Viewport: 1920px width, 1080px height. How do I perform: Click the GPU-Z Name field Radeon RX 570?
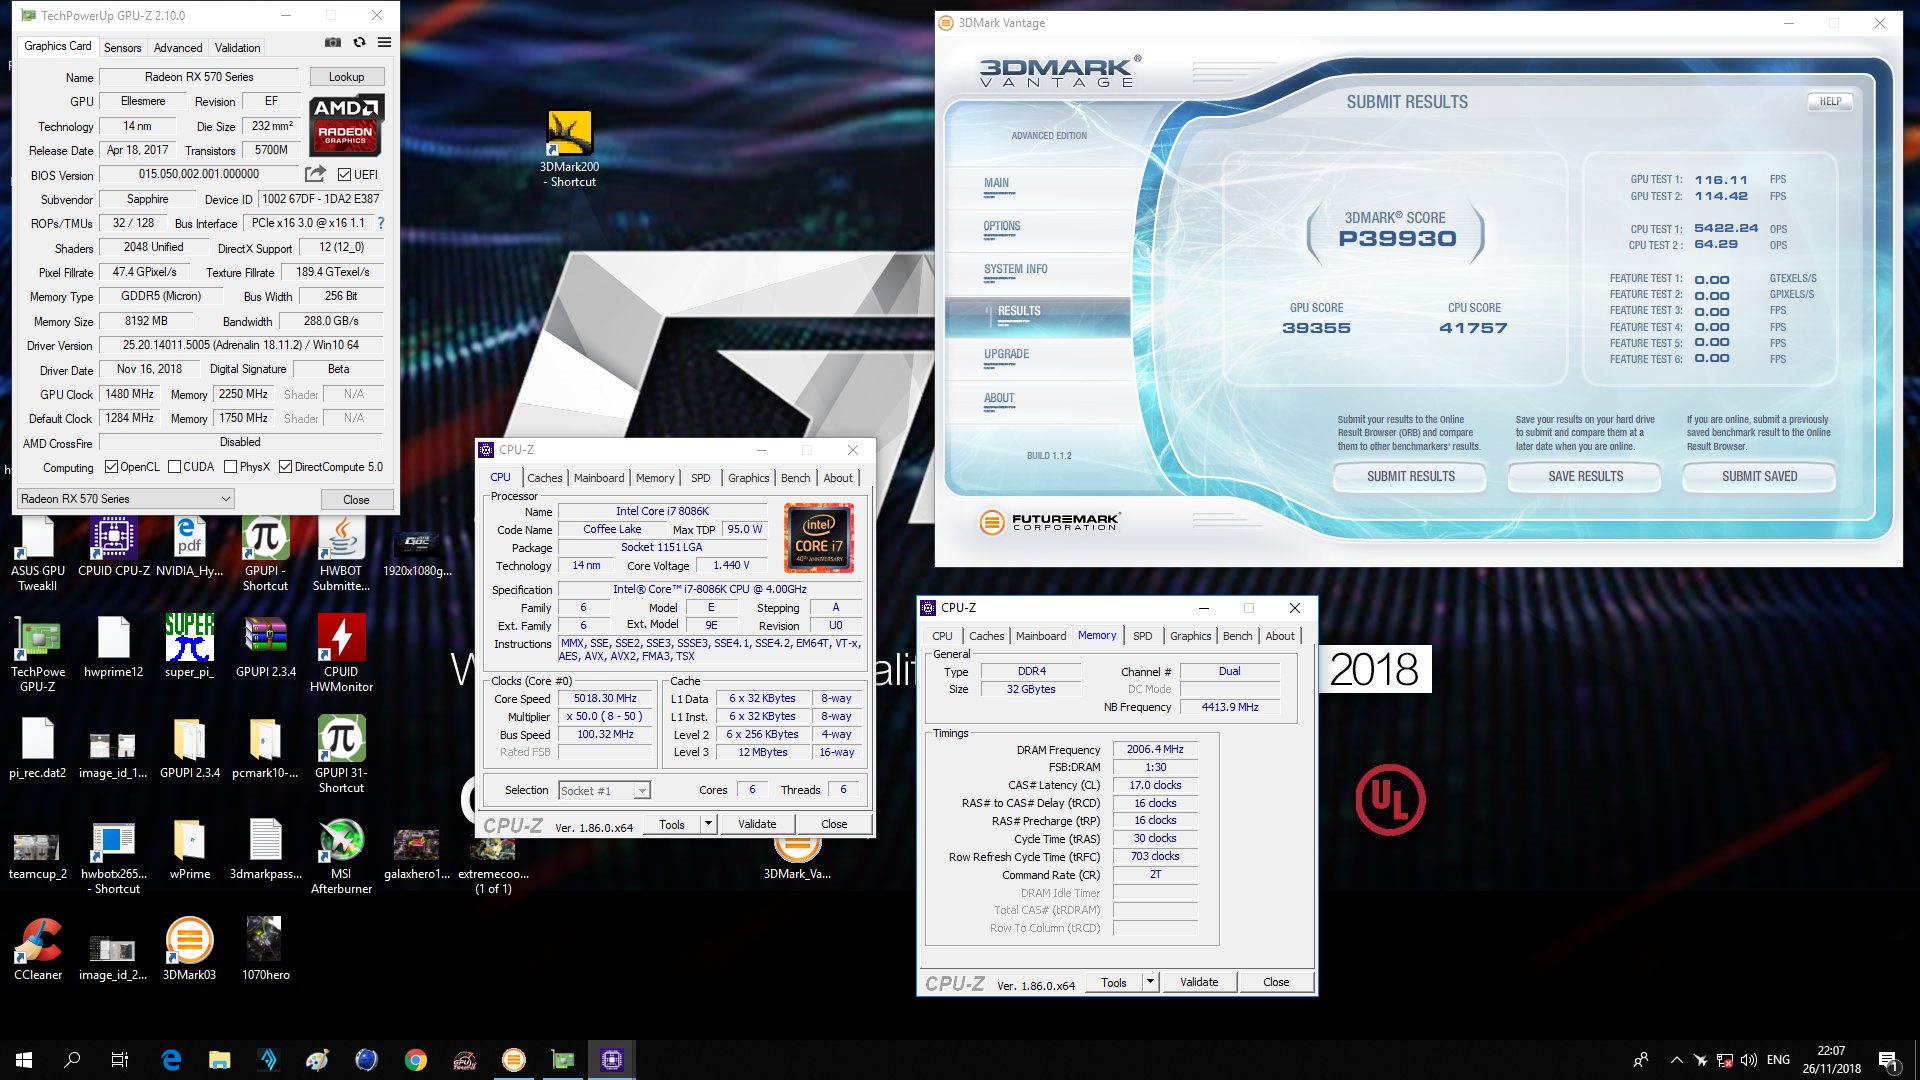coord(199,77)
